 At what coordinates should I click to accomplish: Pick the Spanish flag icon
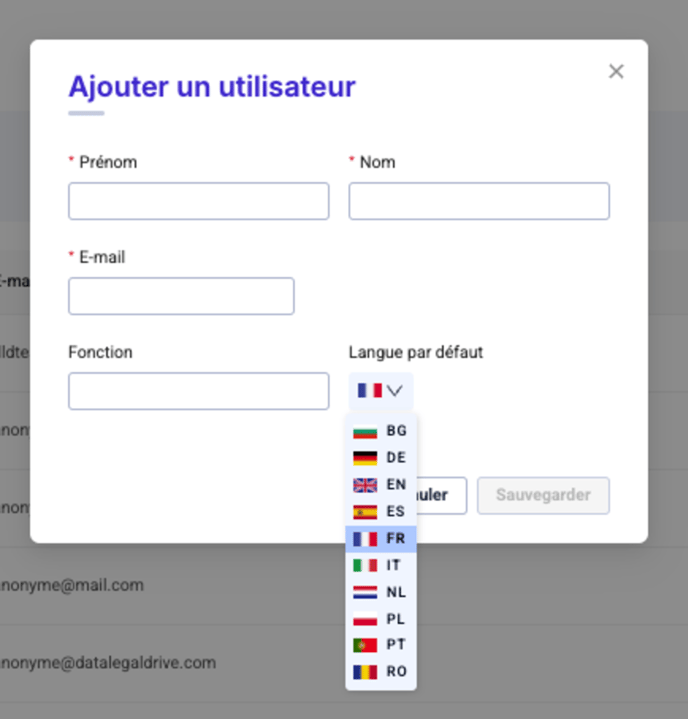click(x=365, y=512)
